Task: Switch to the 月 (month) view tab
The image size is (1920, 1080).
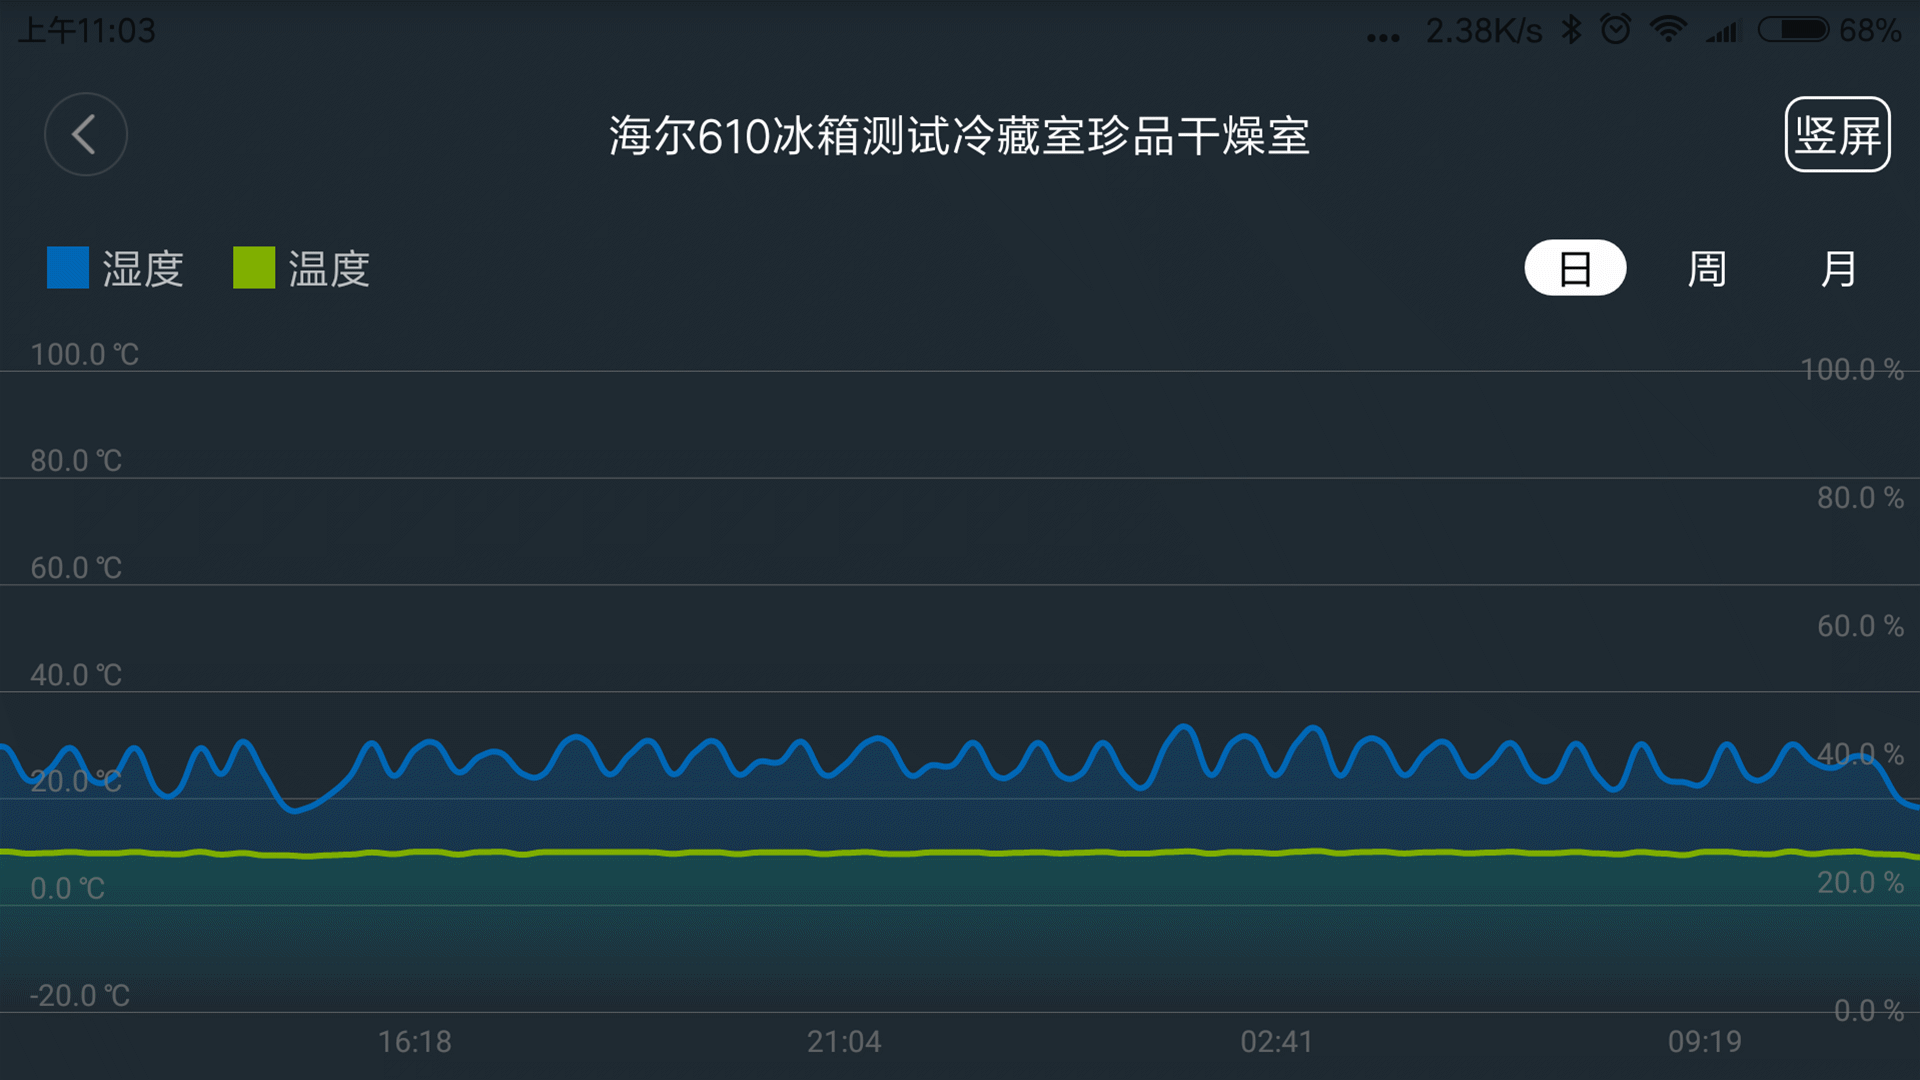Action: (x=1838, y=268)
